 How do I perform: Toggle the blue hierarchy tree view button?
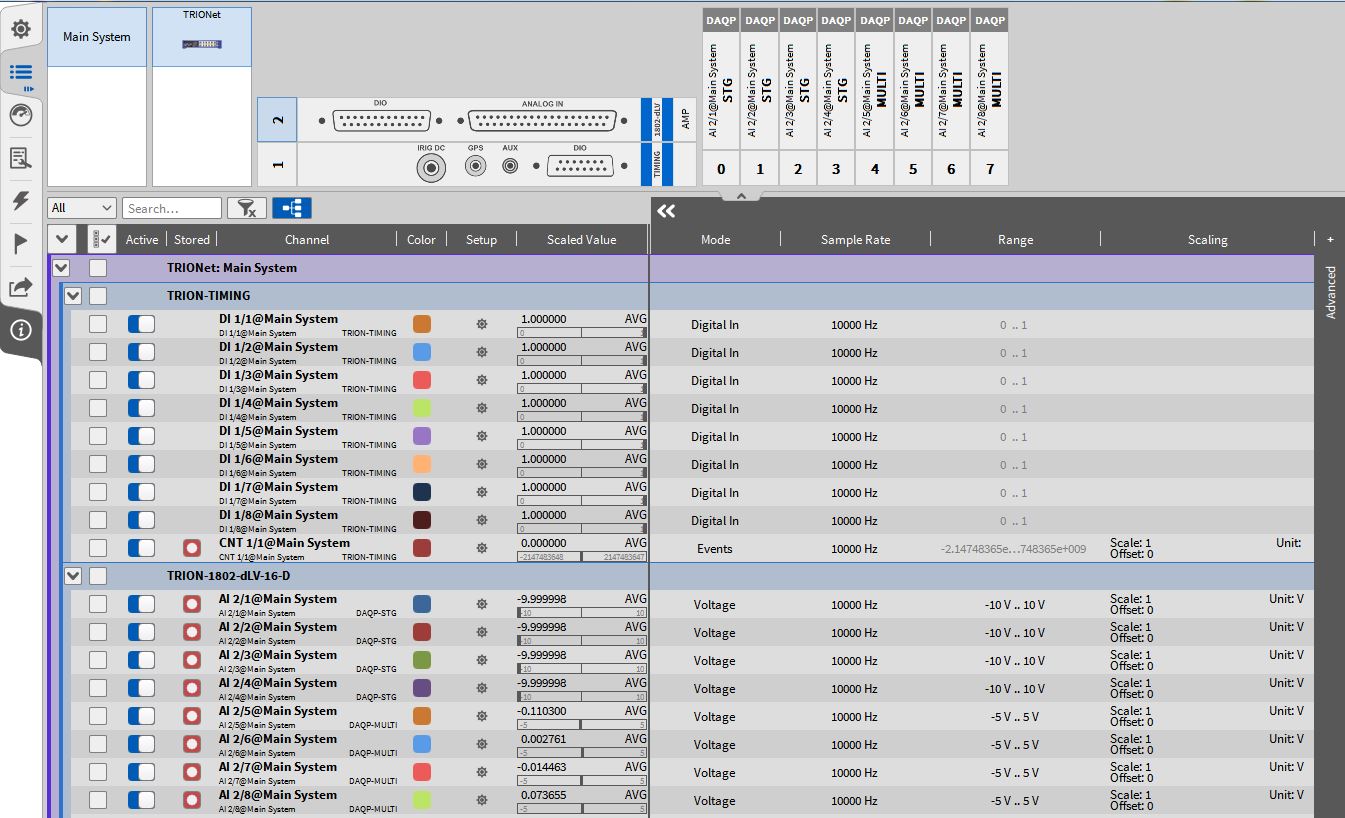pyautogui.click(x=292, y=208)
